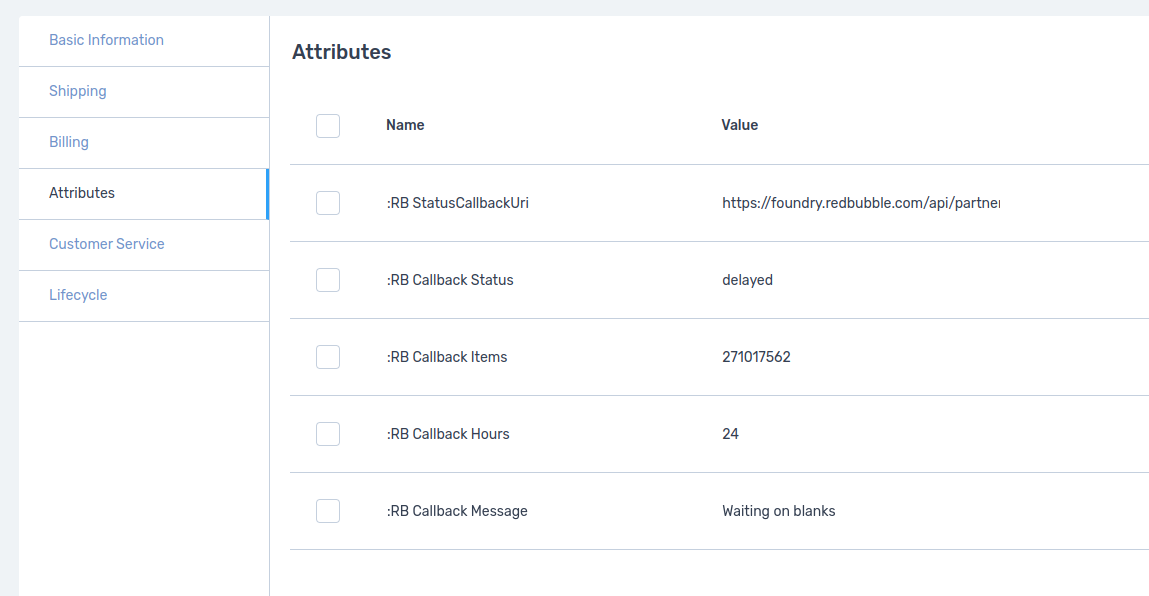
Task: Tick the :RB Callback Status checkbox
Action: tap(328, 280)
